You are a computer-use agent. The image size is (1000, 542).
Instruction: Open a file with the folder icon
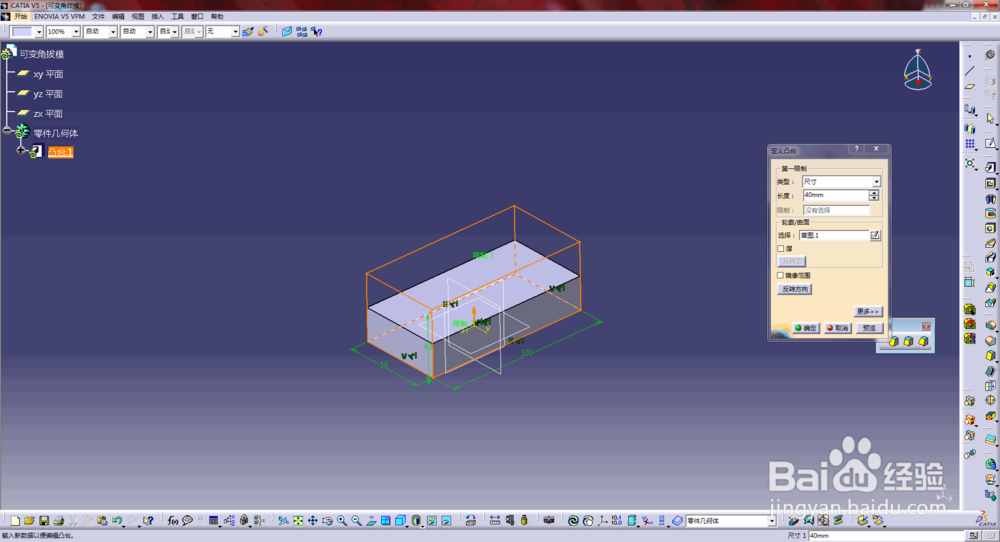pos(29,521)
